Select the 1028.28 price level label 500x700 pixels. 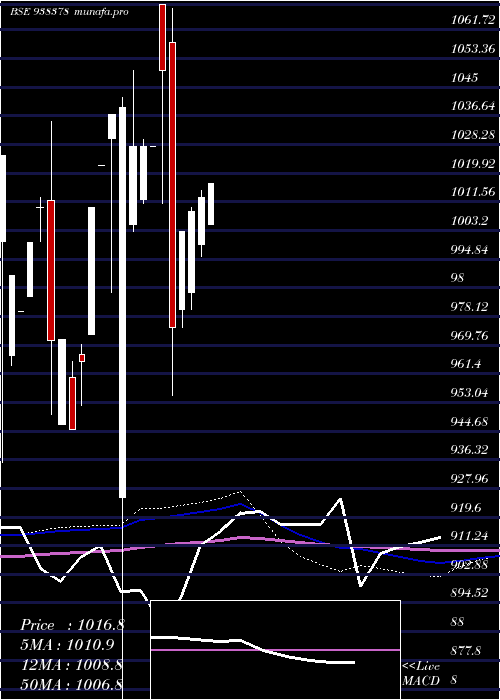coord(473,134)
